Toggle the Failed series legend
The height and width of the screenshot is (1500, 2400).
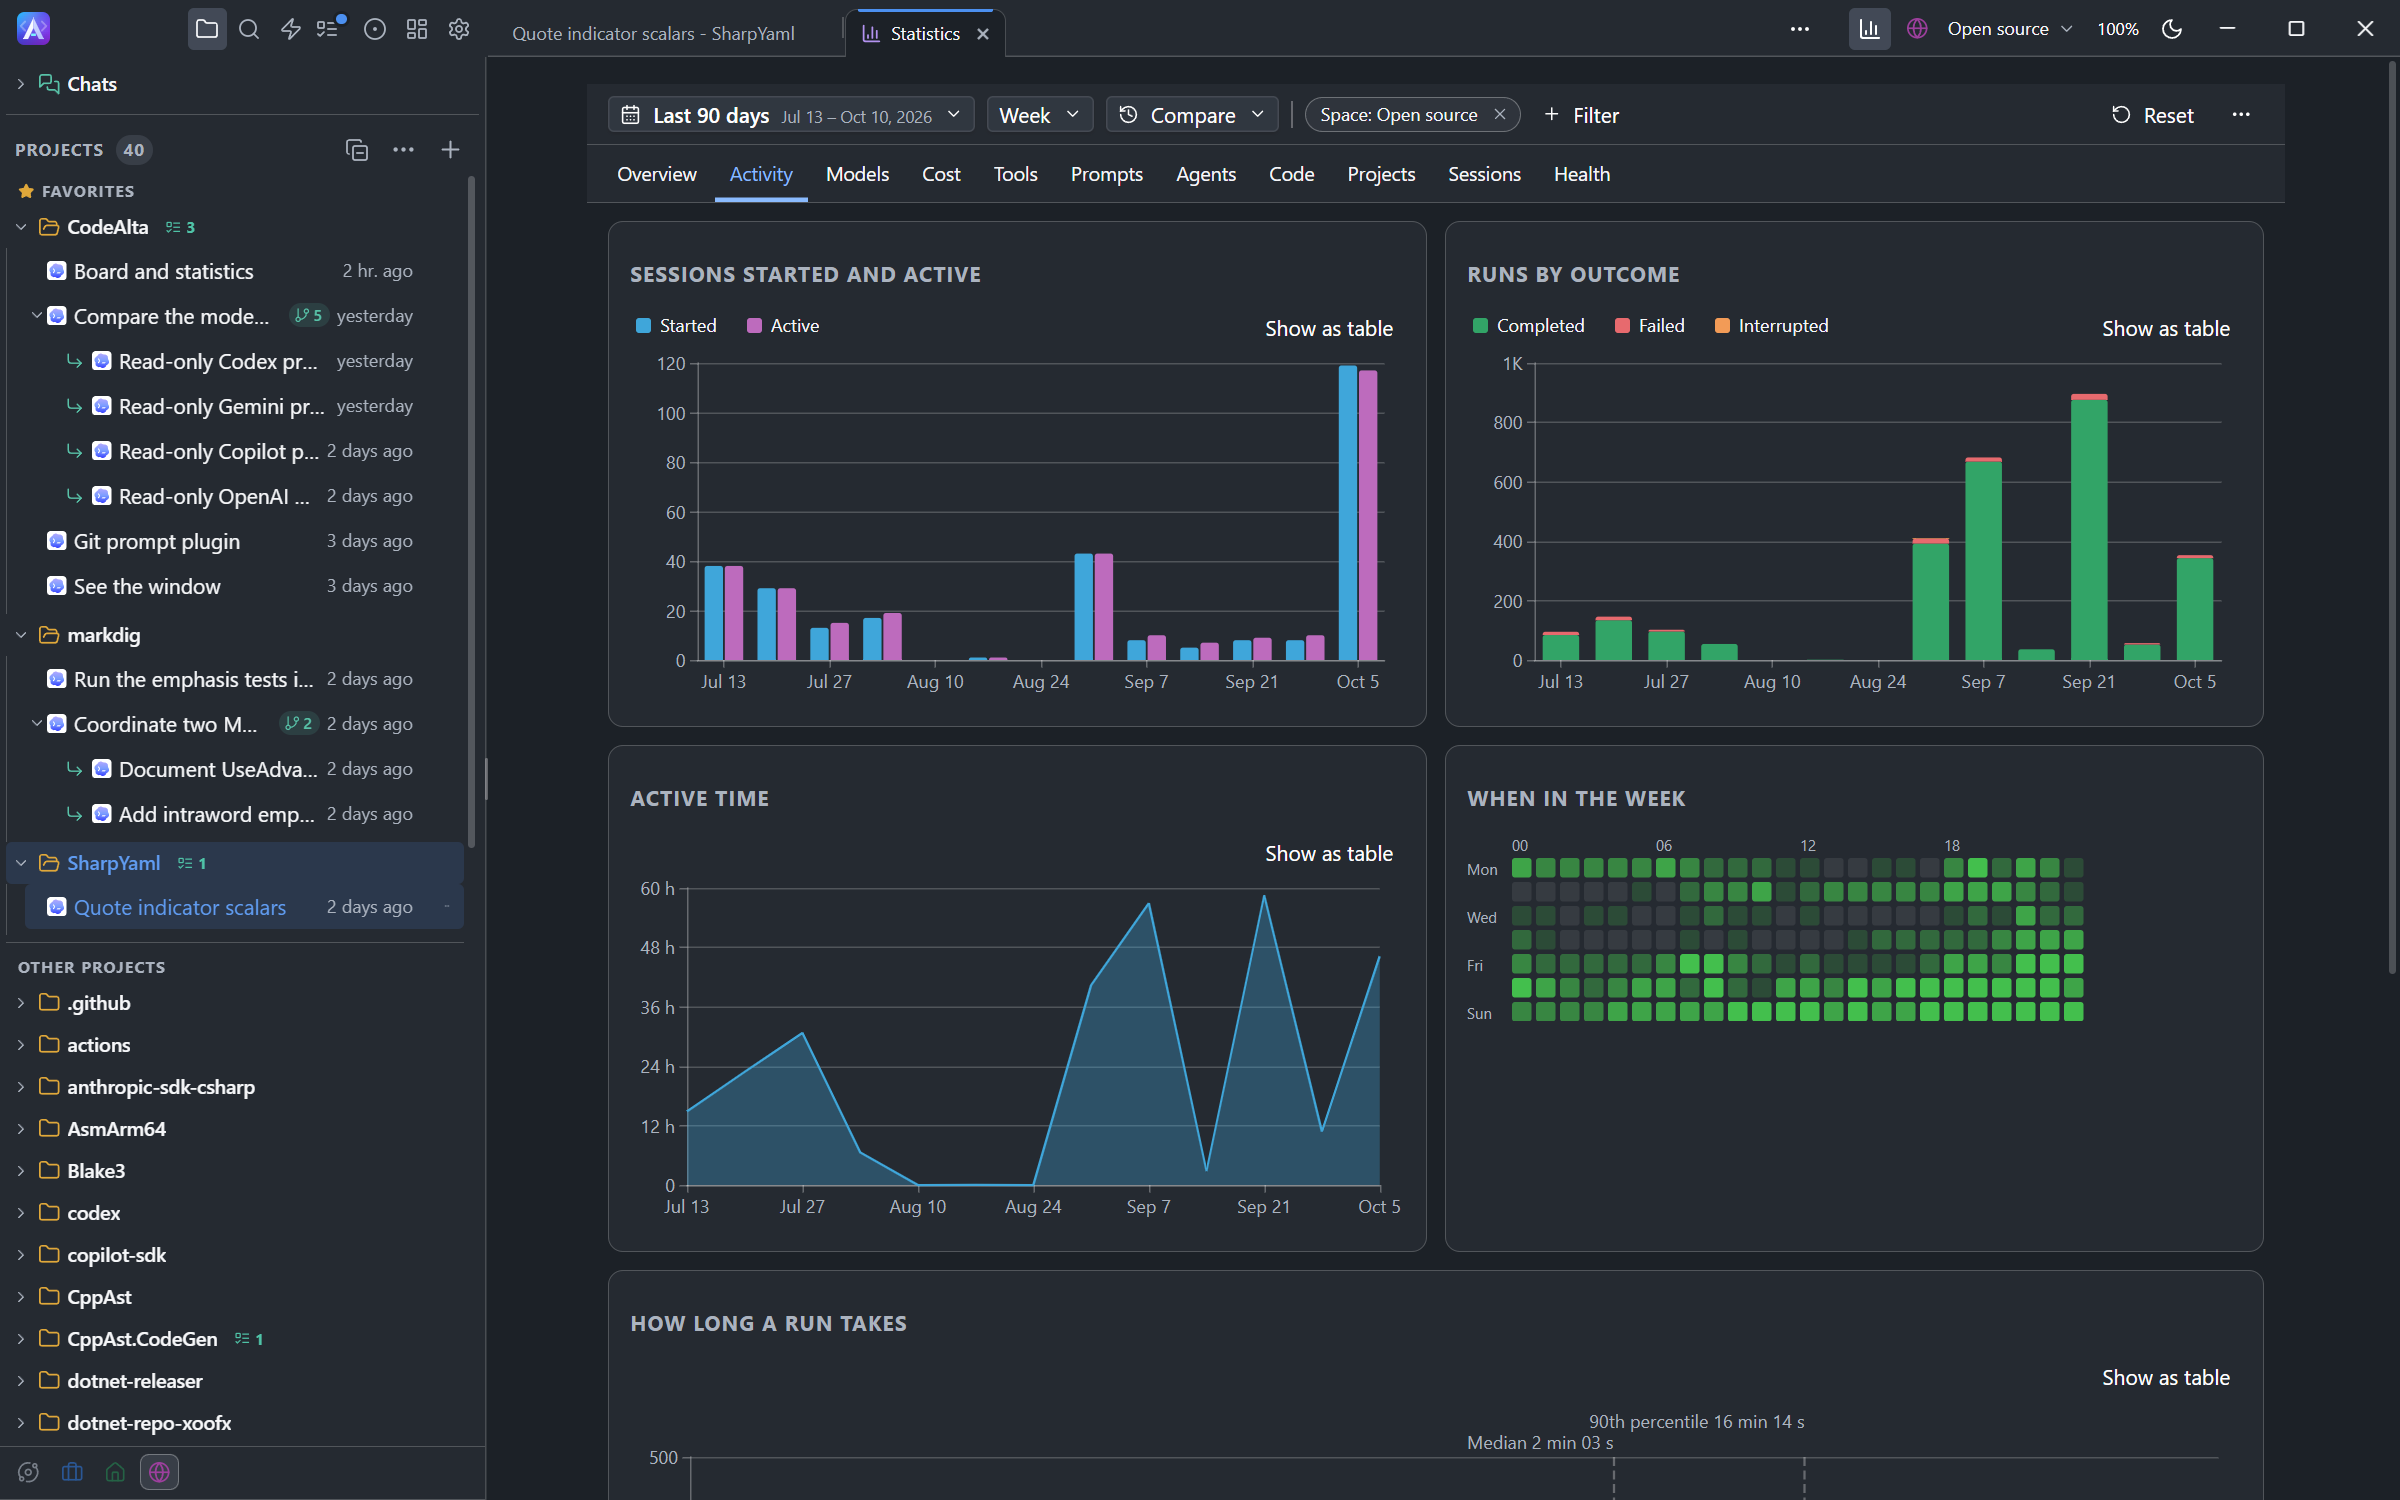(1649, 326)
